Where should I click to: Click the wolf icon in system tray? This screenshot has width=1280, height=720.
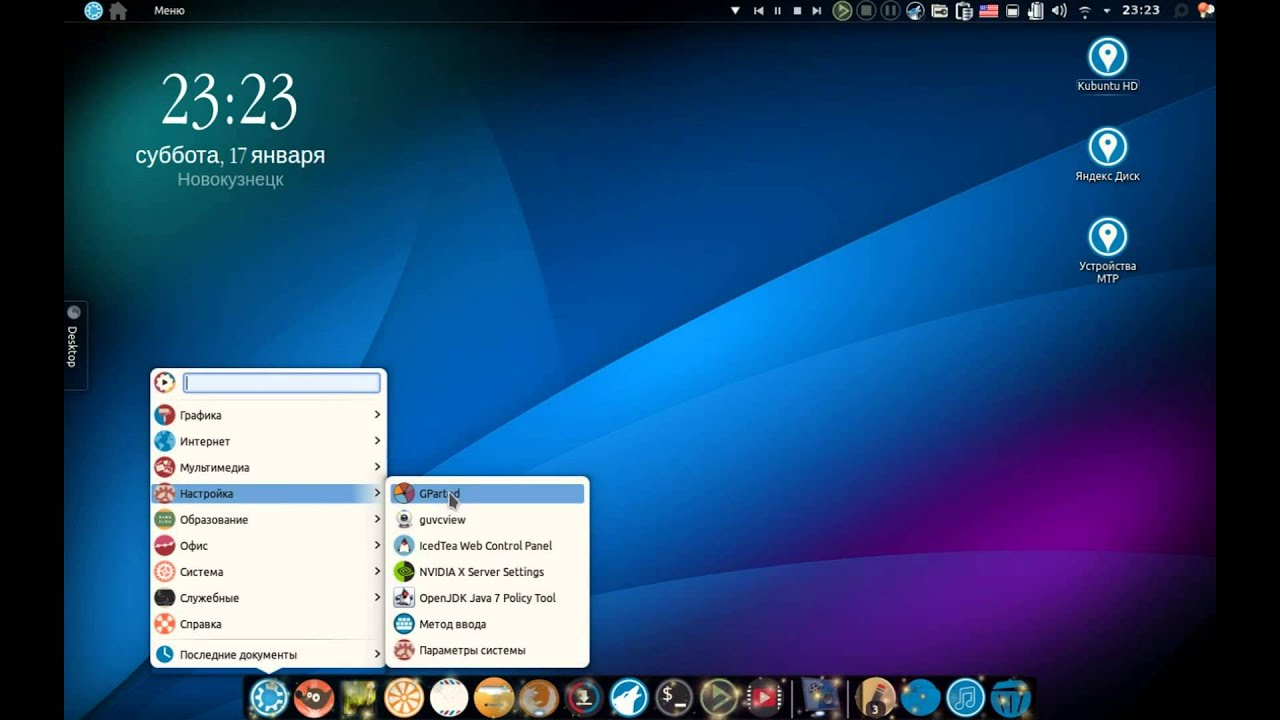[x=915, y=11]
